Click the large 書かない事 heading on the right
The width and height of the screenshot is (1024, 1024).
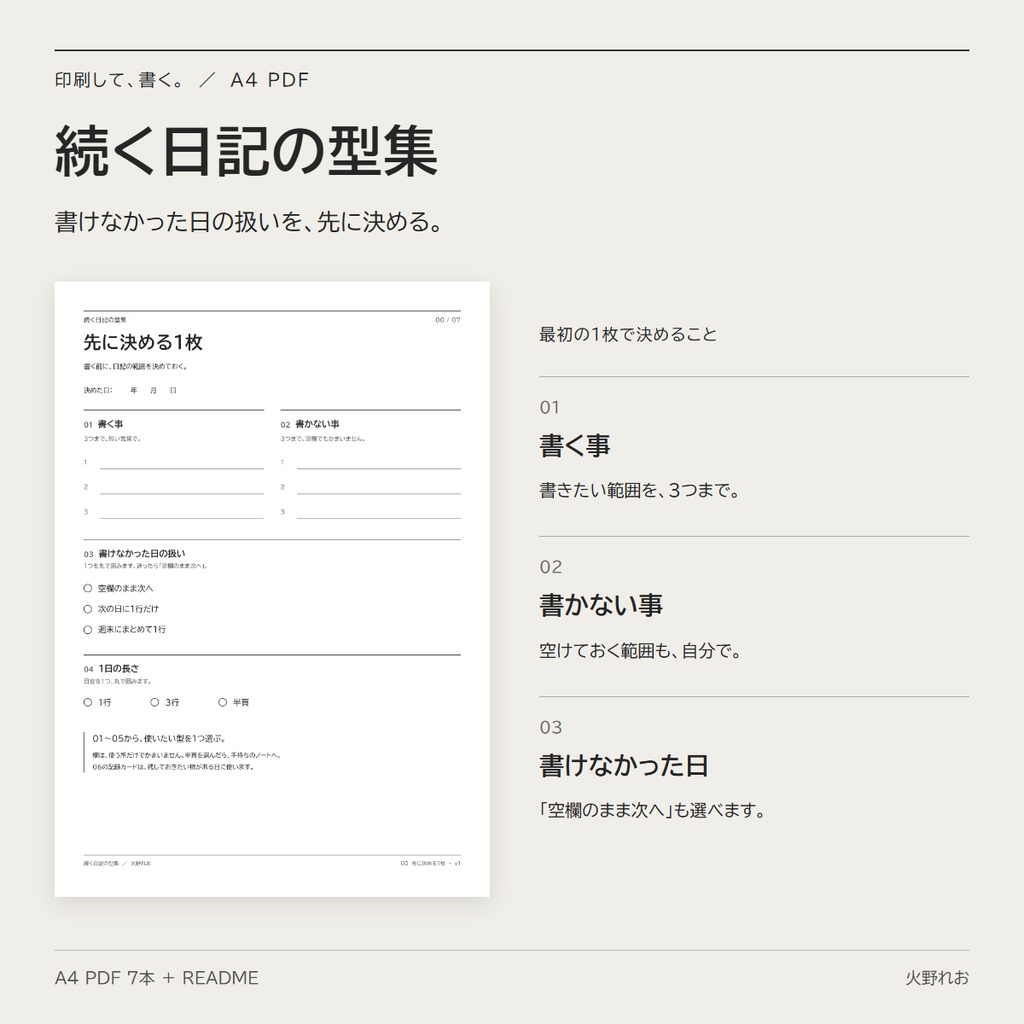tap(601, 605)
